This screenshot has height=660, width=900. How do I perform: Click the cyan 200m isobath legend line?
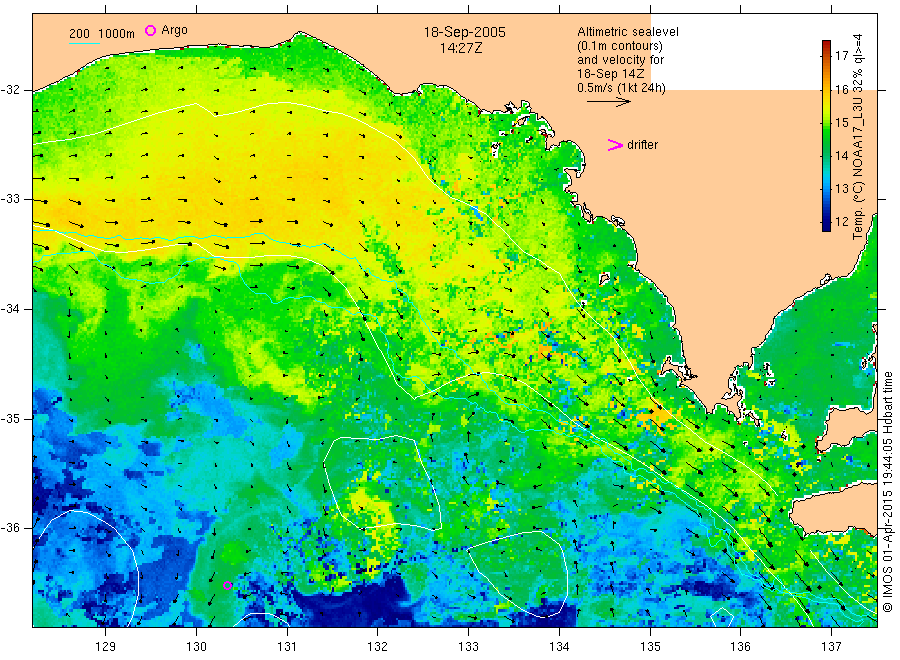point(84,42)
